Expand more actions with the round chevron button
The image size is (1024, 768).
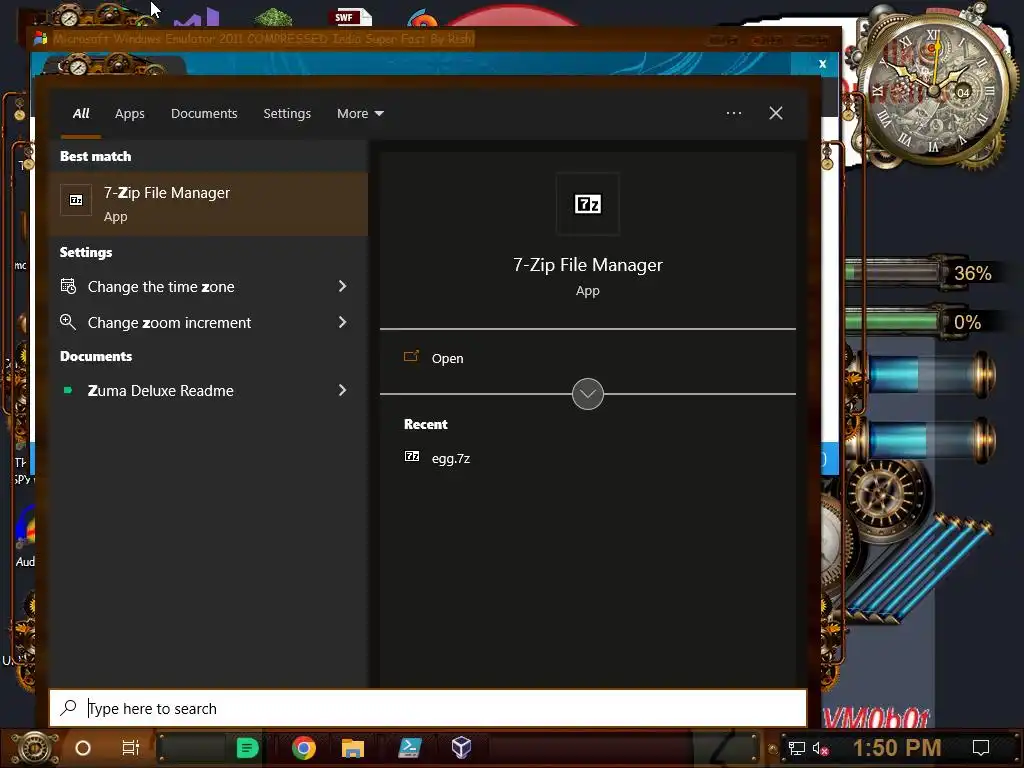(587, 394)
